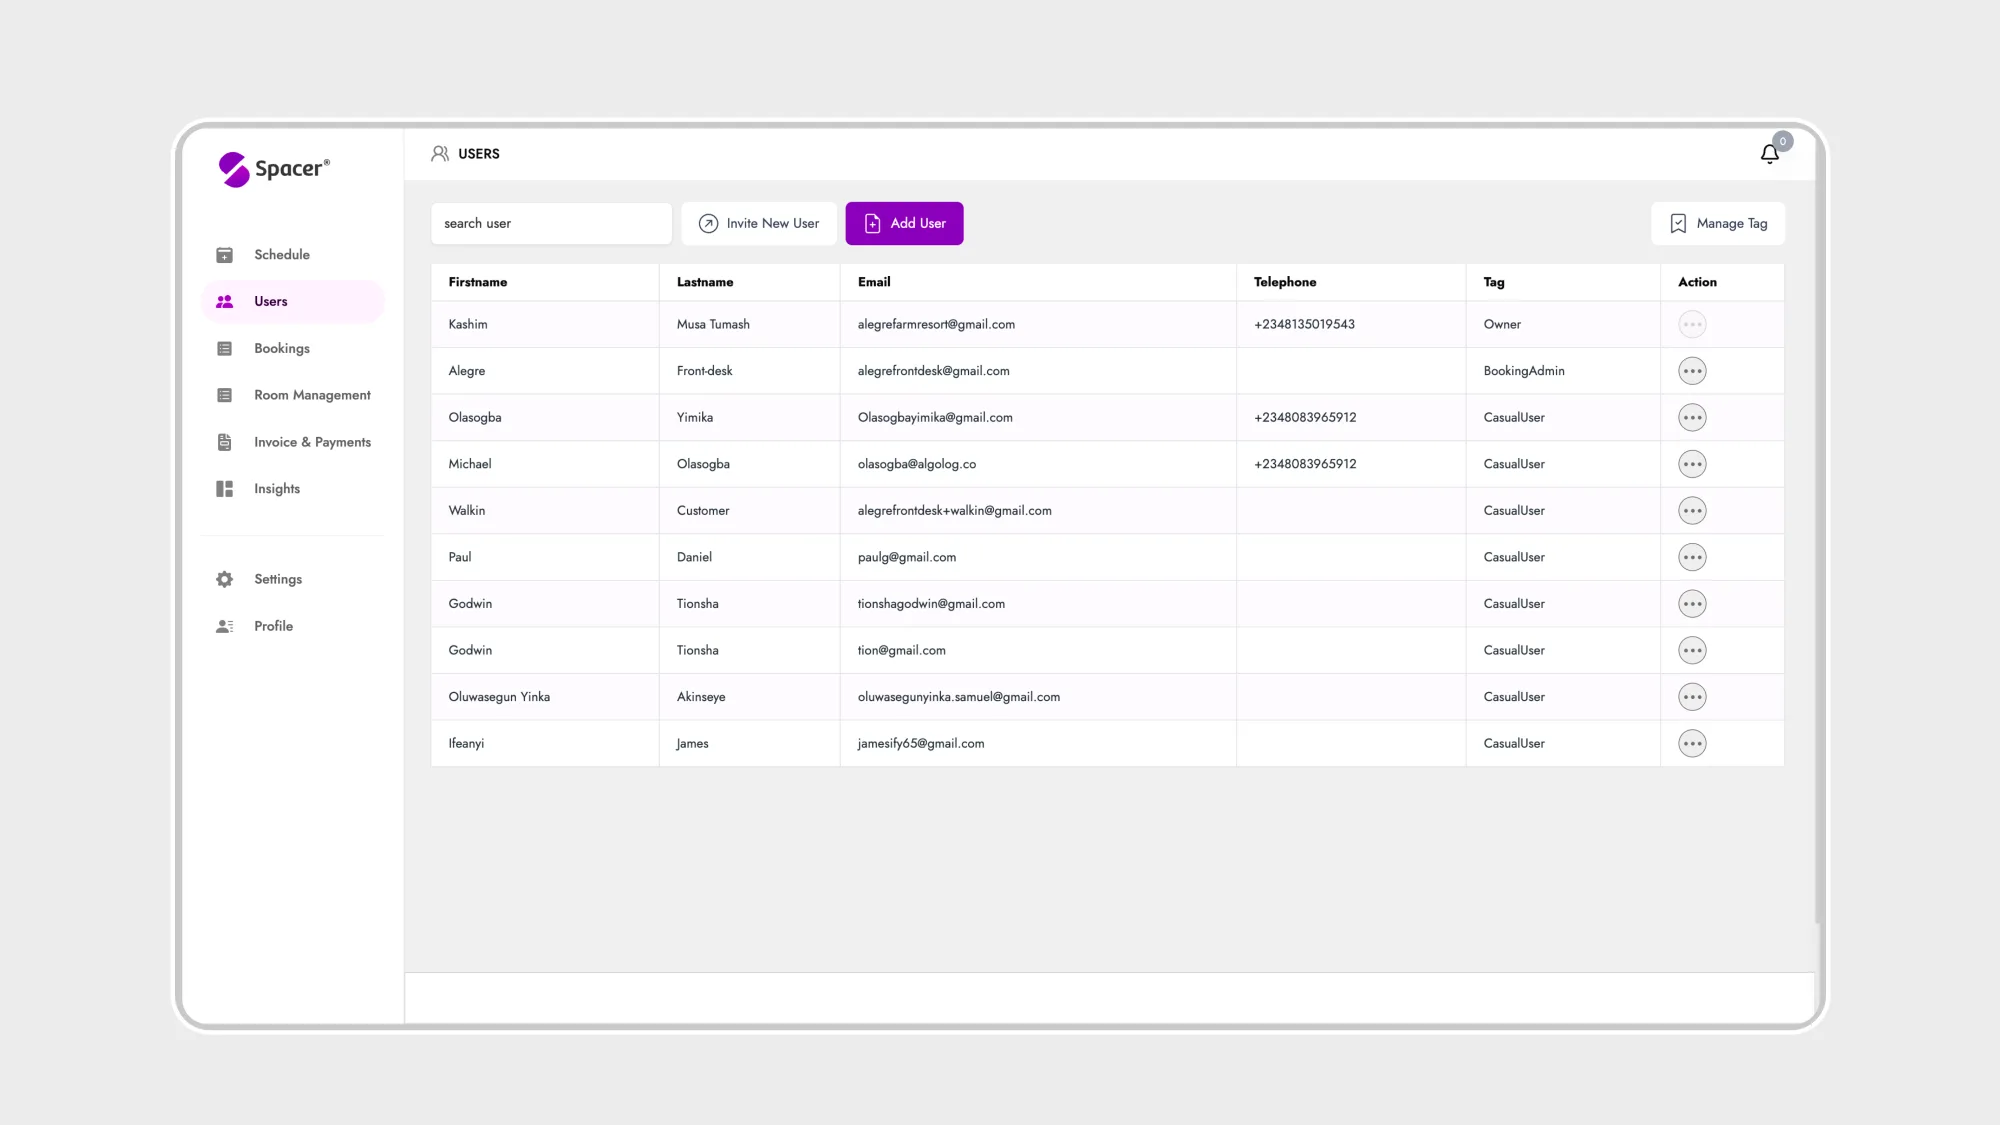Open the Schedule page

pyautogui.click(x=293, y=255)
